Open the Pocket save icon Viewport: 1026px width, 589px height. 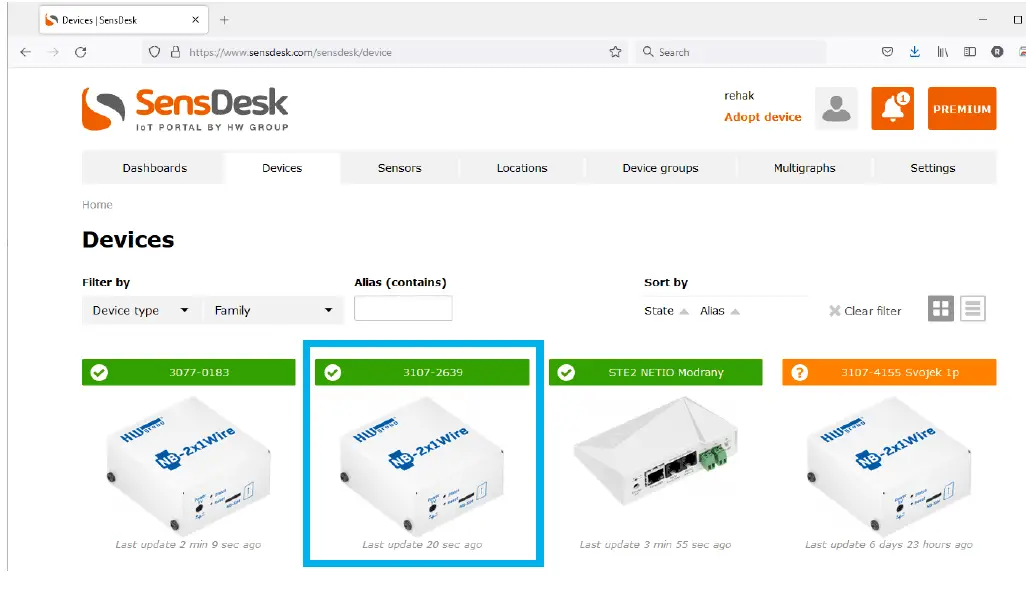click(x=887, y=52)
